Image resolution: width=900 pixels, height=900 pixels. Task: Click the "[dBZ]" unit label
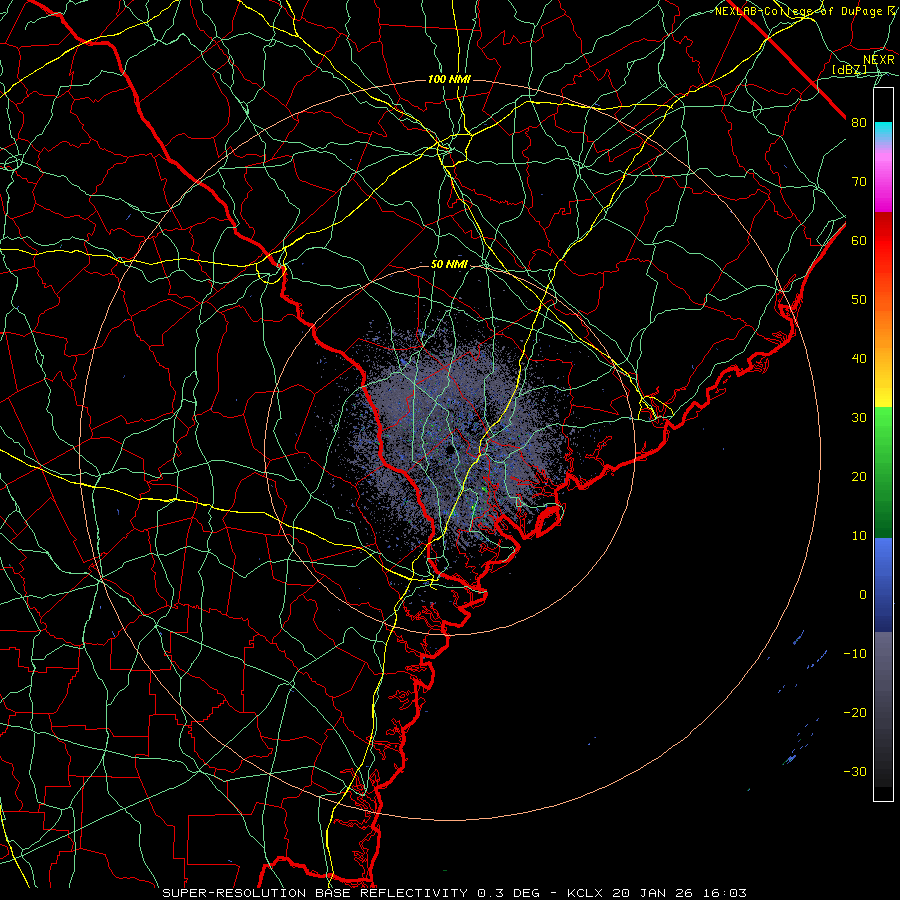point(849,70)
